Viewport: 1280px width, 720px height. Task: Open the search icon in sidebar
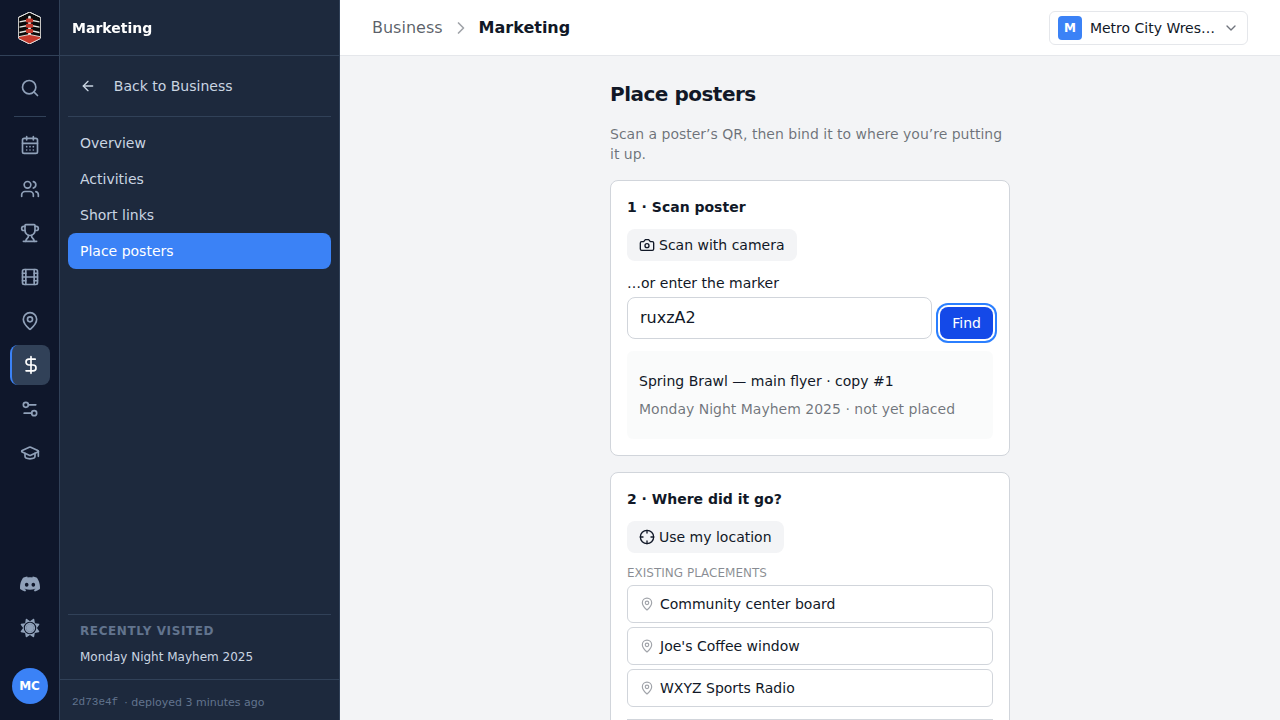[30, 88]
